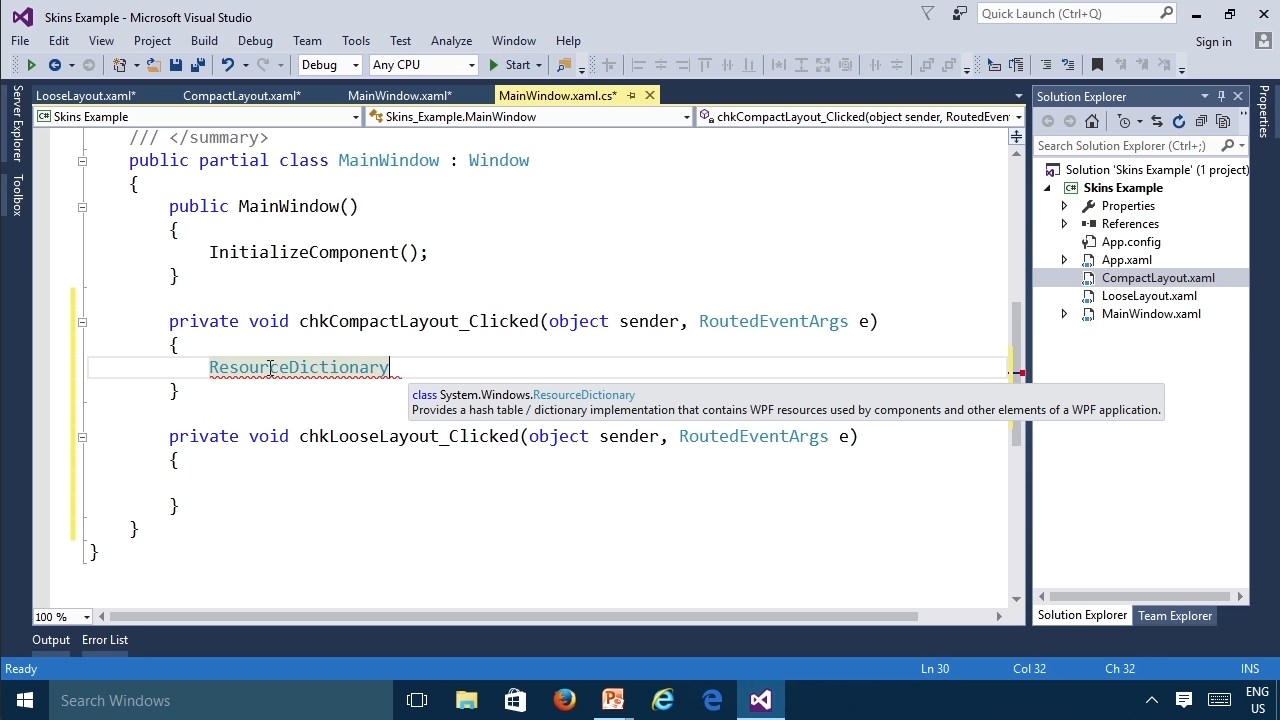Open the Server Explorer side tab
1280x720 pixels.
click(17, 124)
